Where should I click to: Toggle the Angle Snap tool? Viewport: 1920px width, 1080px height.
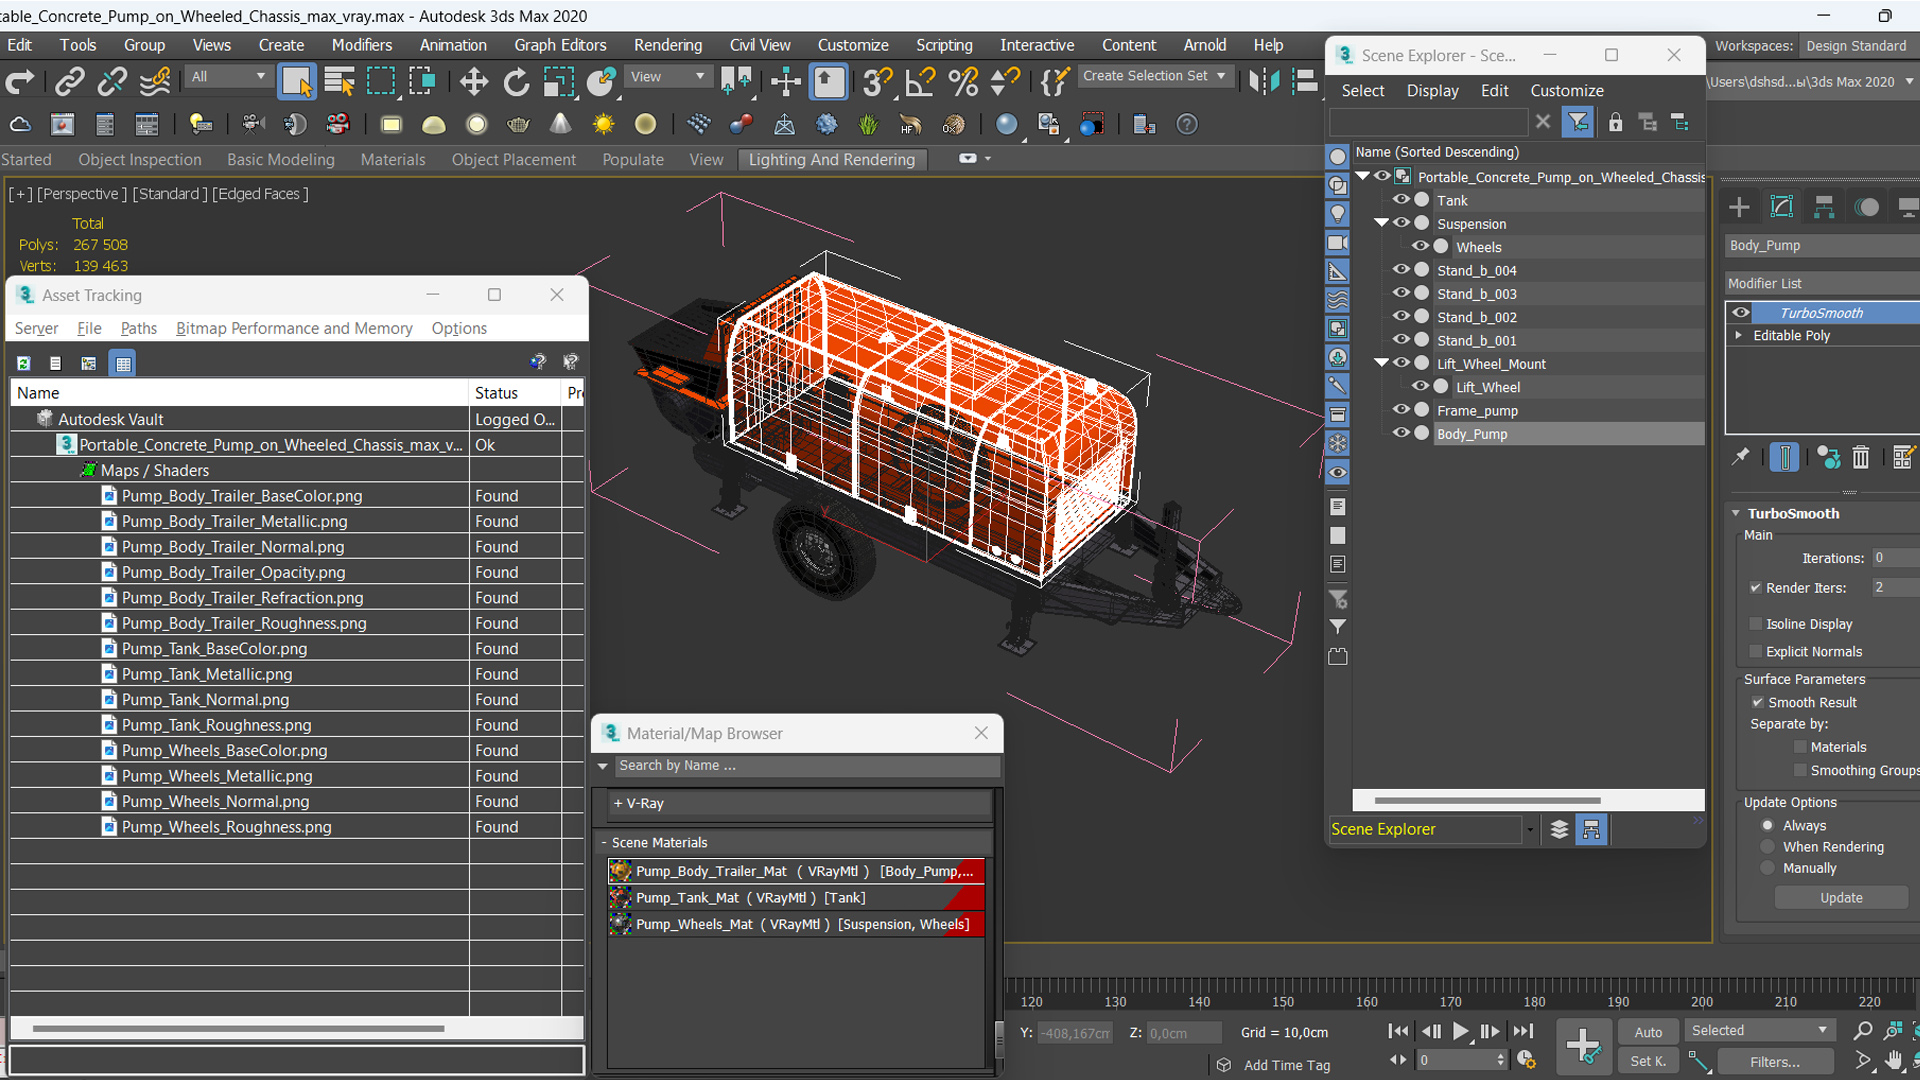(x=920, y=81)
